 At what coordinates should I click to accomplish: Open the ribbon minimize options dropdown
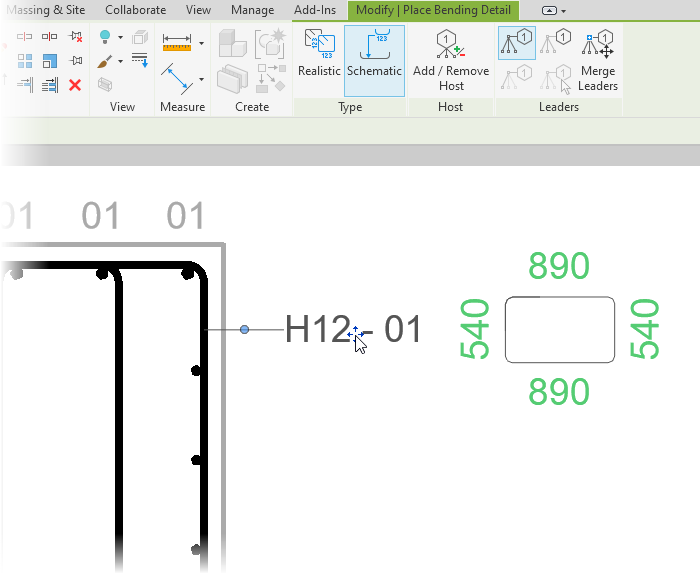coord(554,10)
